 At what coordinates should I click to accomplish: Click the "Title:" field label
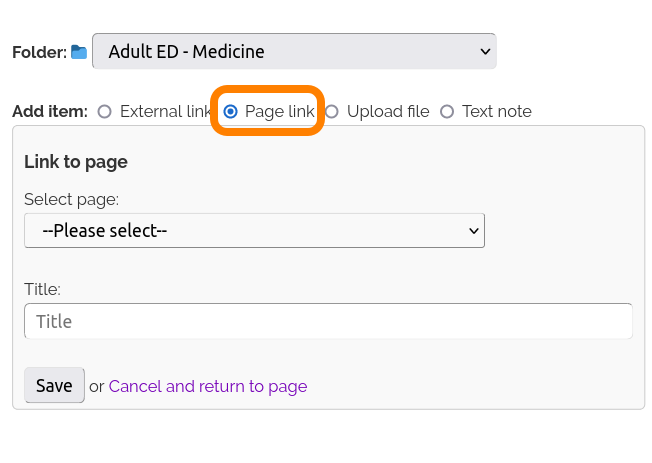pos(42,289)
